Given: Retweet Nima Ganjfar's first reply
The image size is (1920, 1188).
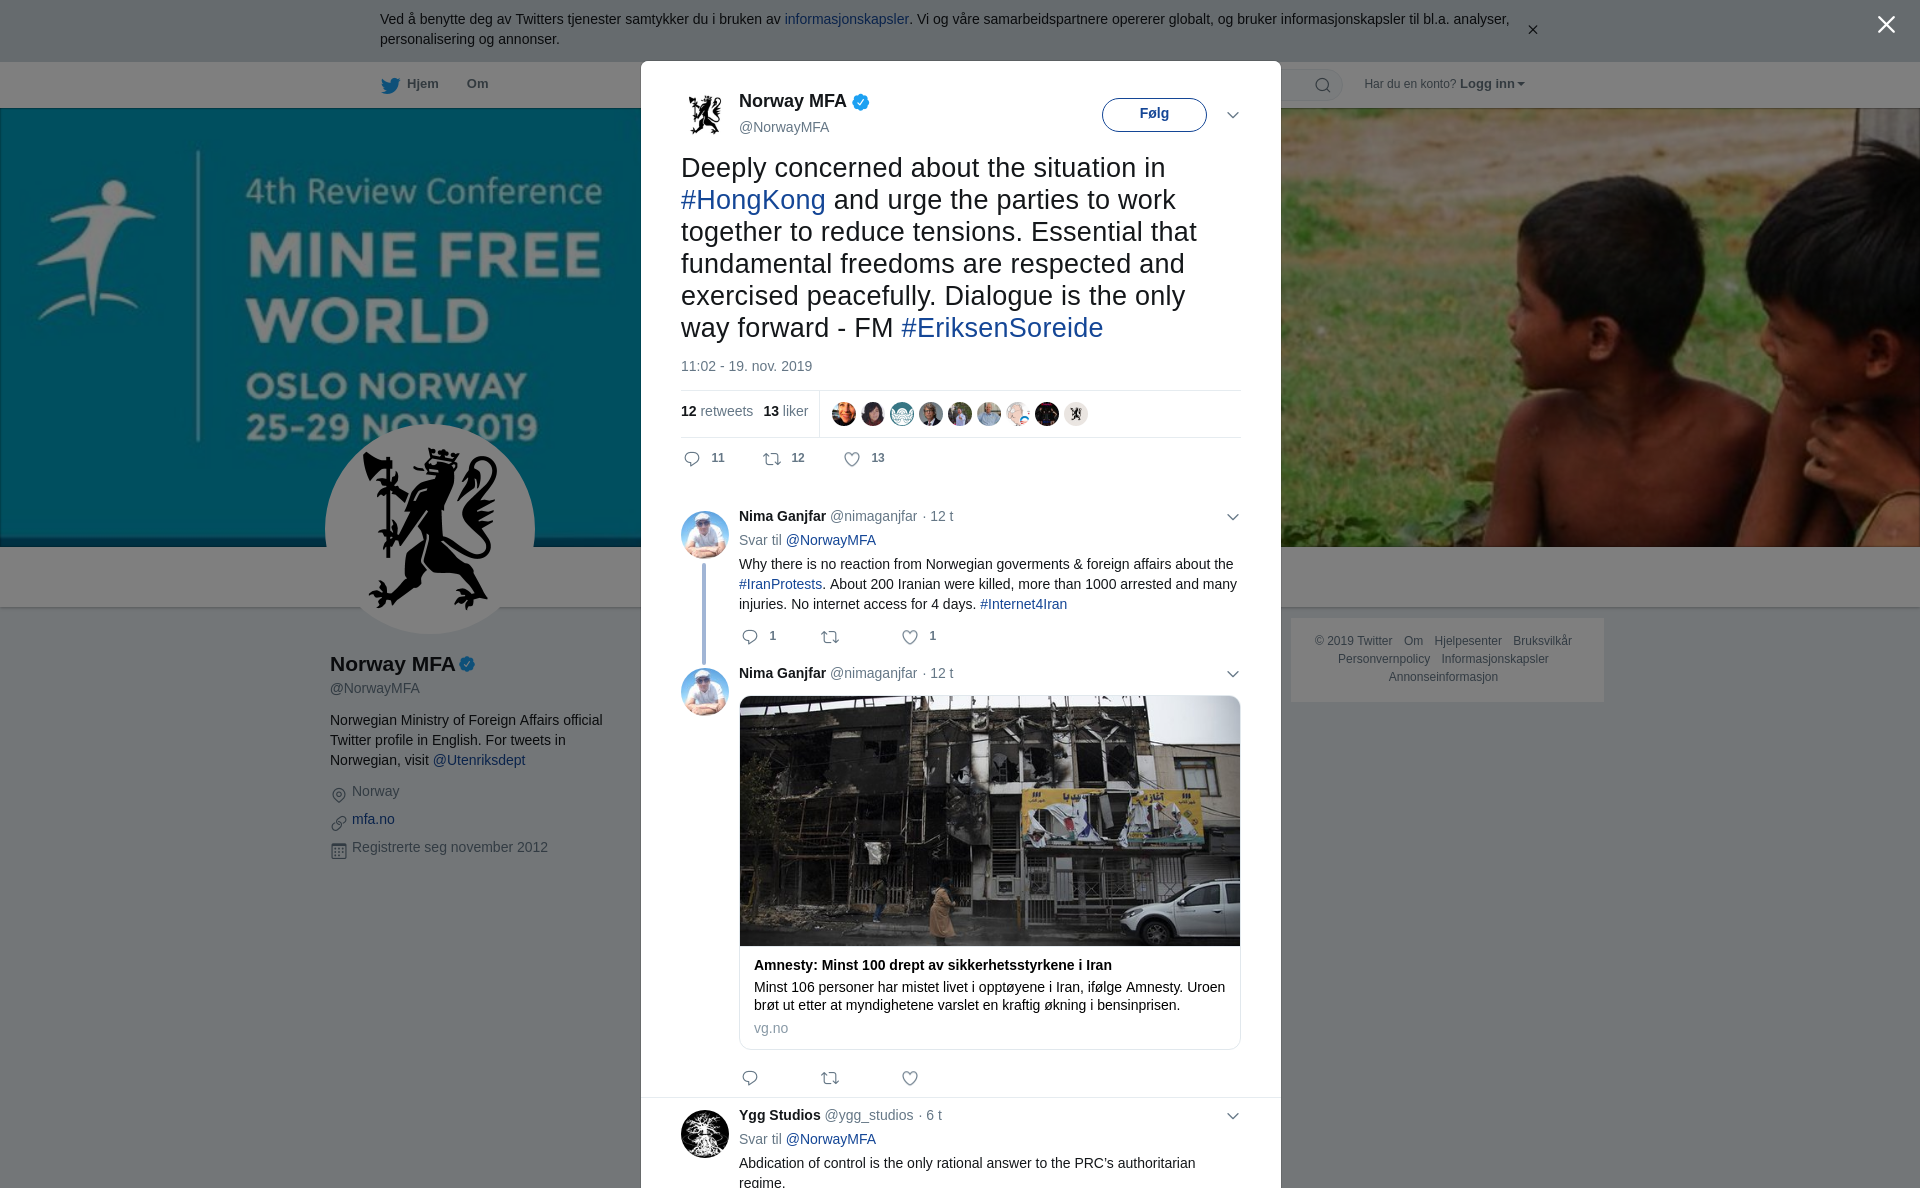Looking at the screenshot, I should pyautogui.click(x=830, y=637).
